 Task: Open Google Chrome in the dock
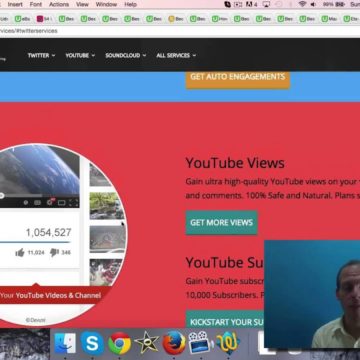tap(119, 343)
